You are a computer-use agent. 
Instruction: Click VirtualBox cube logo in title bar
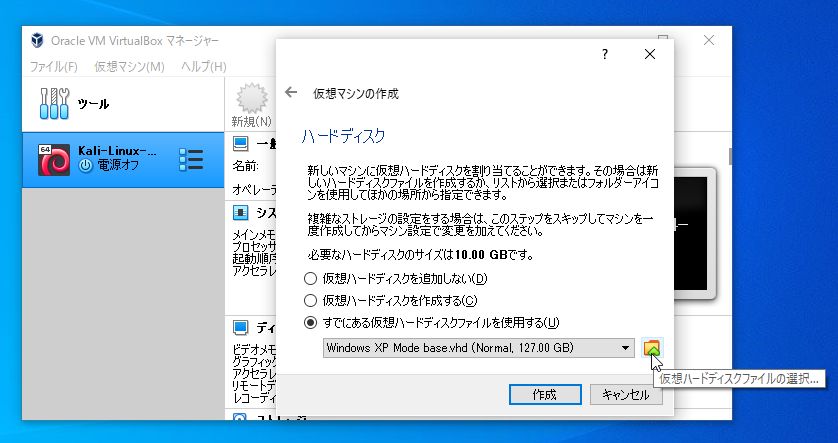point(37,40)
